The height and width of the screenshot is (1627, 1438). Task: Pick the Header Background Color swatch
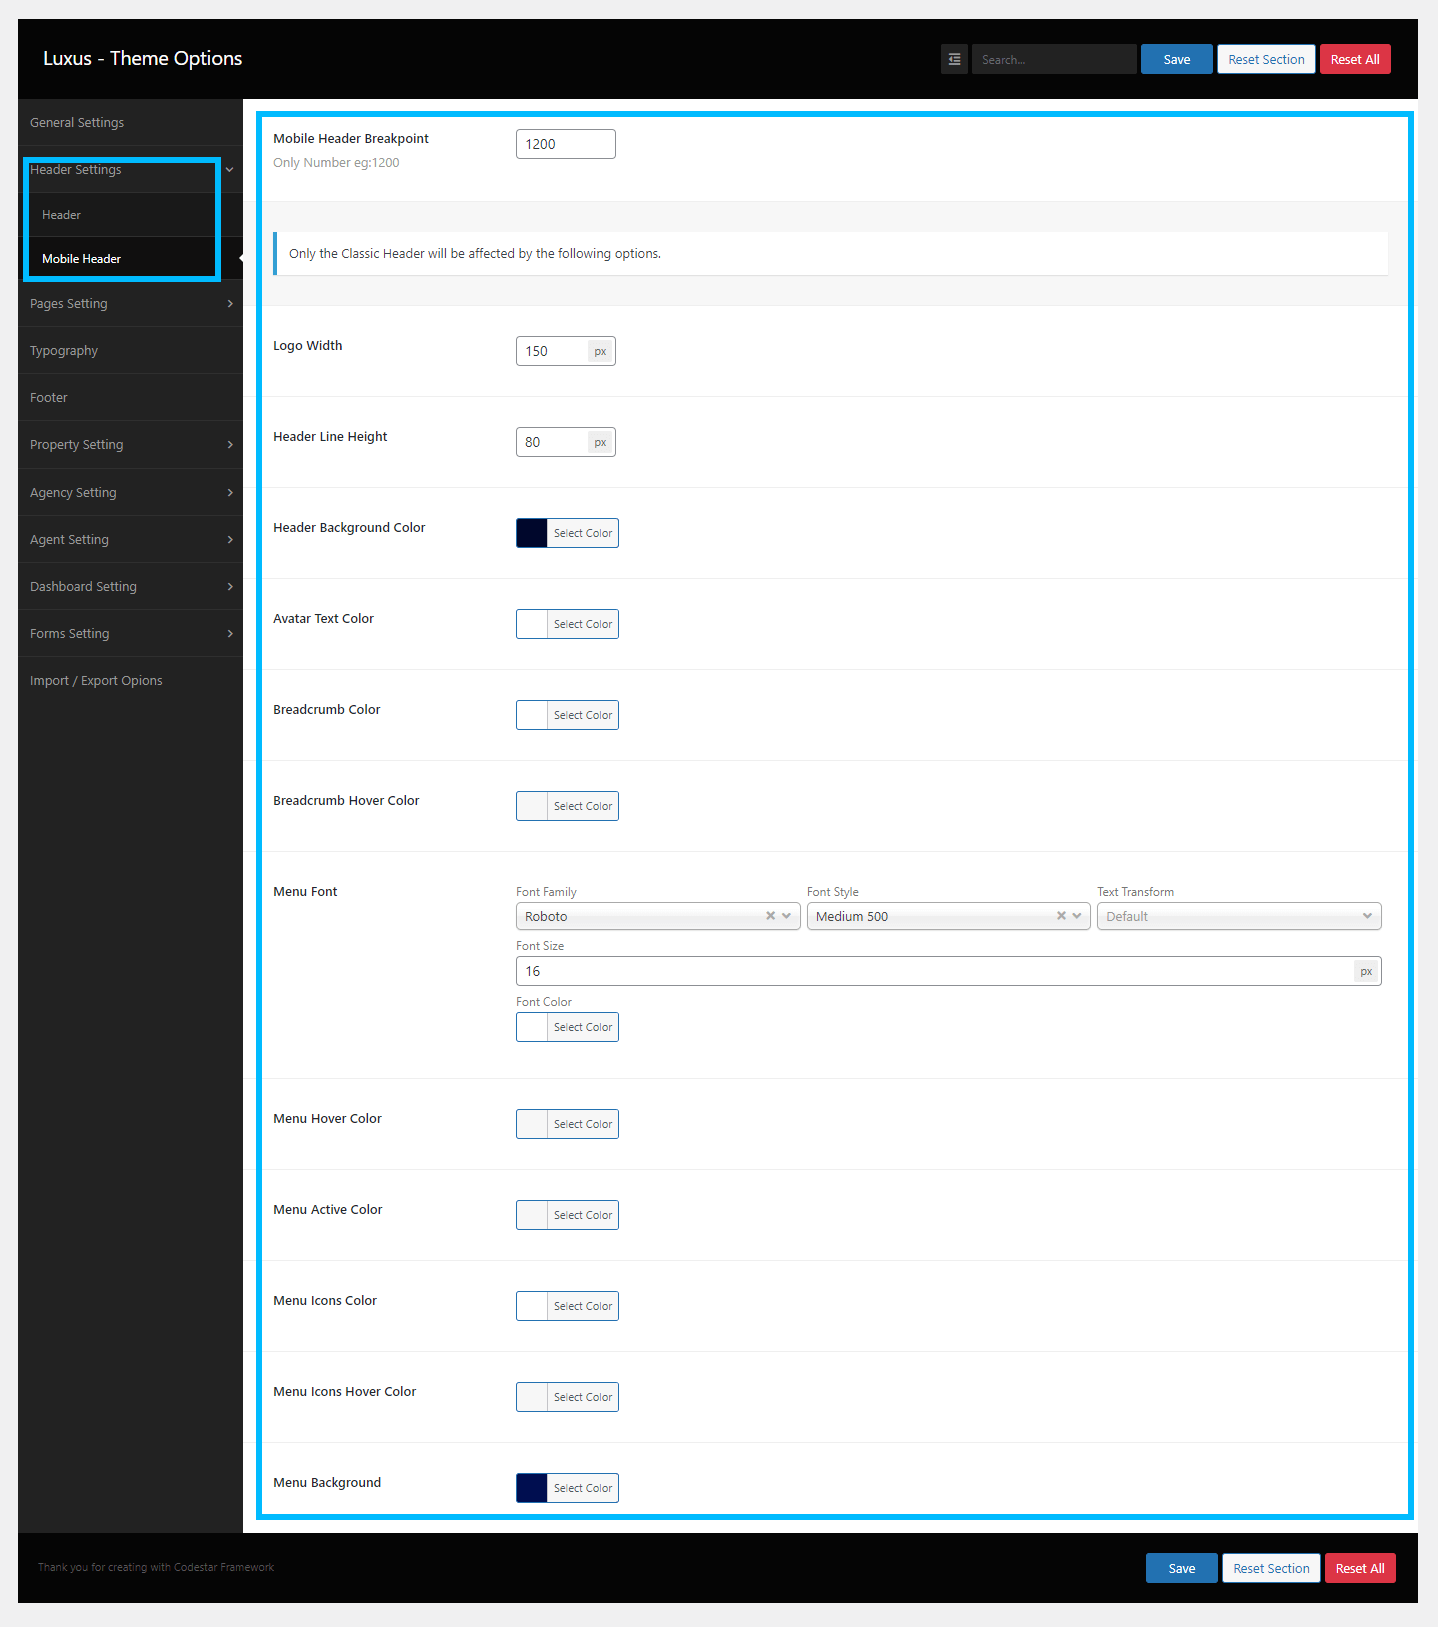(532, 533)
